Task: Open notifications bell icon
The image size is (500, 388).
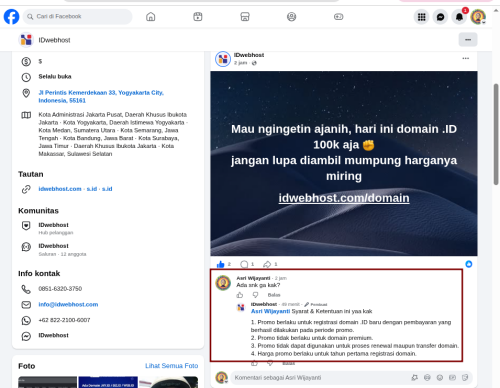Action: click(459, 17)
